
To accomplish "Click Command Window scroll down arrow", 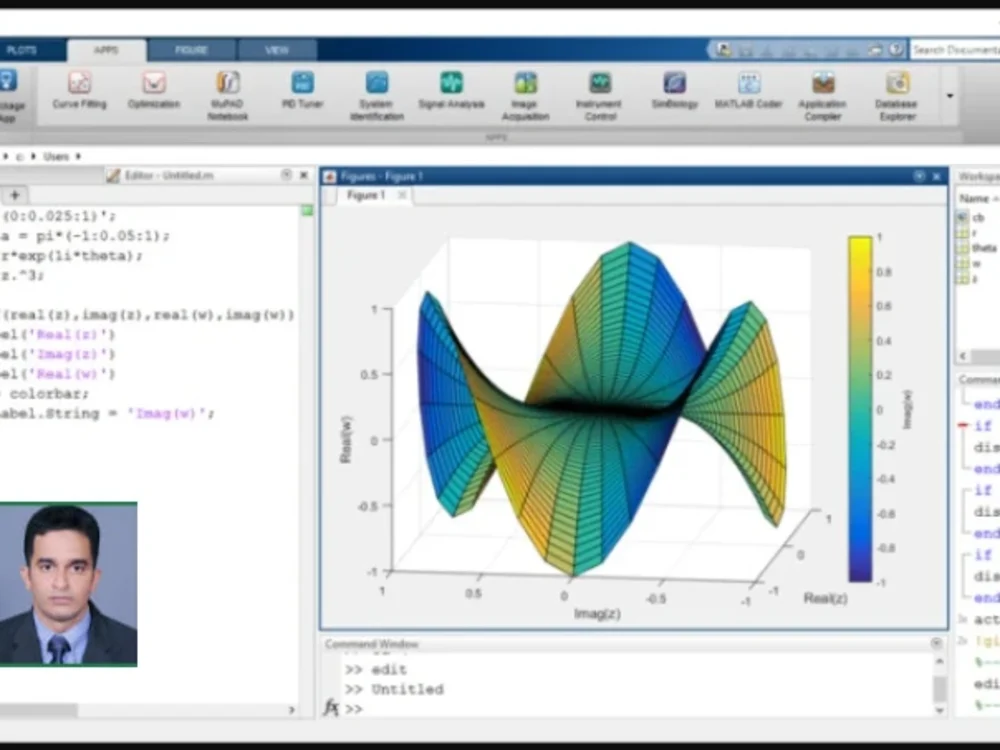I will 939,710.
